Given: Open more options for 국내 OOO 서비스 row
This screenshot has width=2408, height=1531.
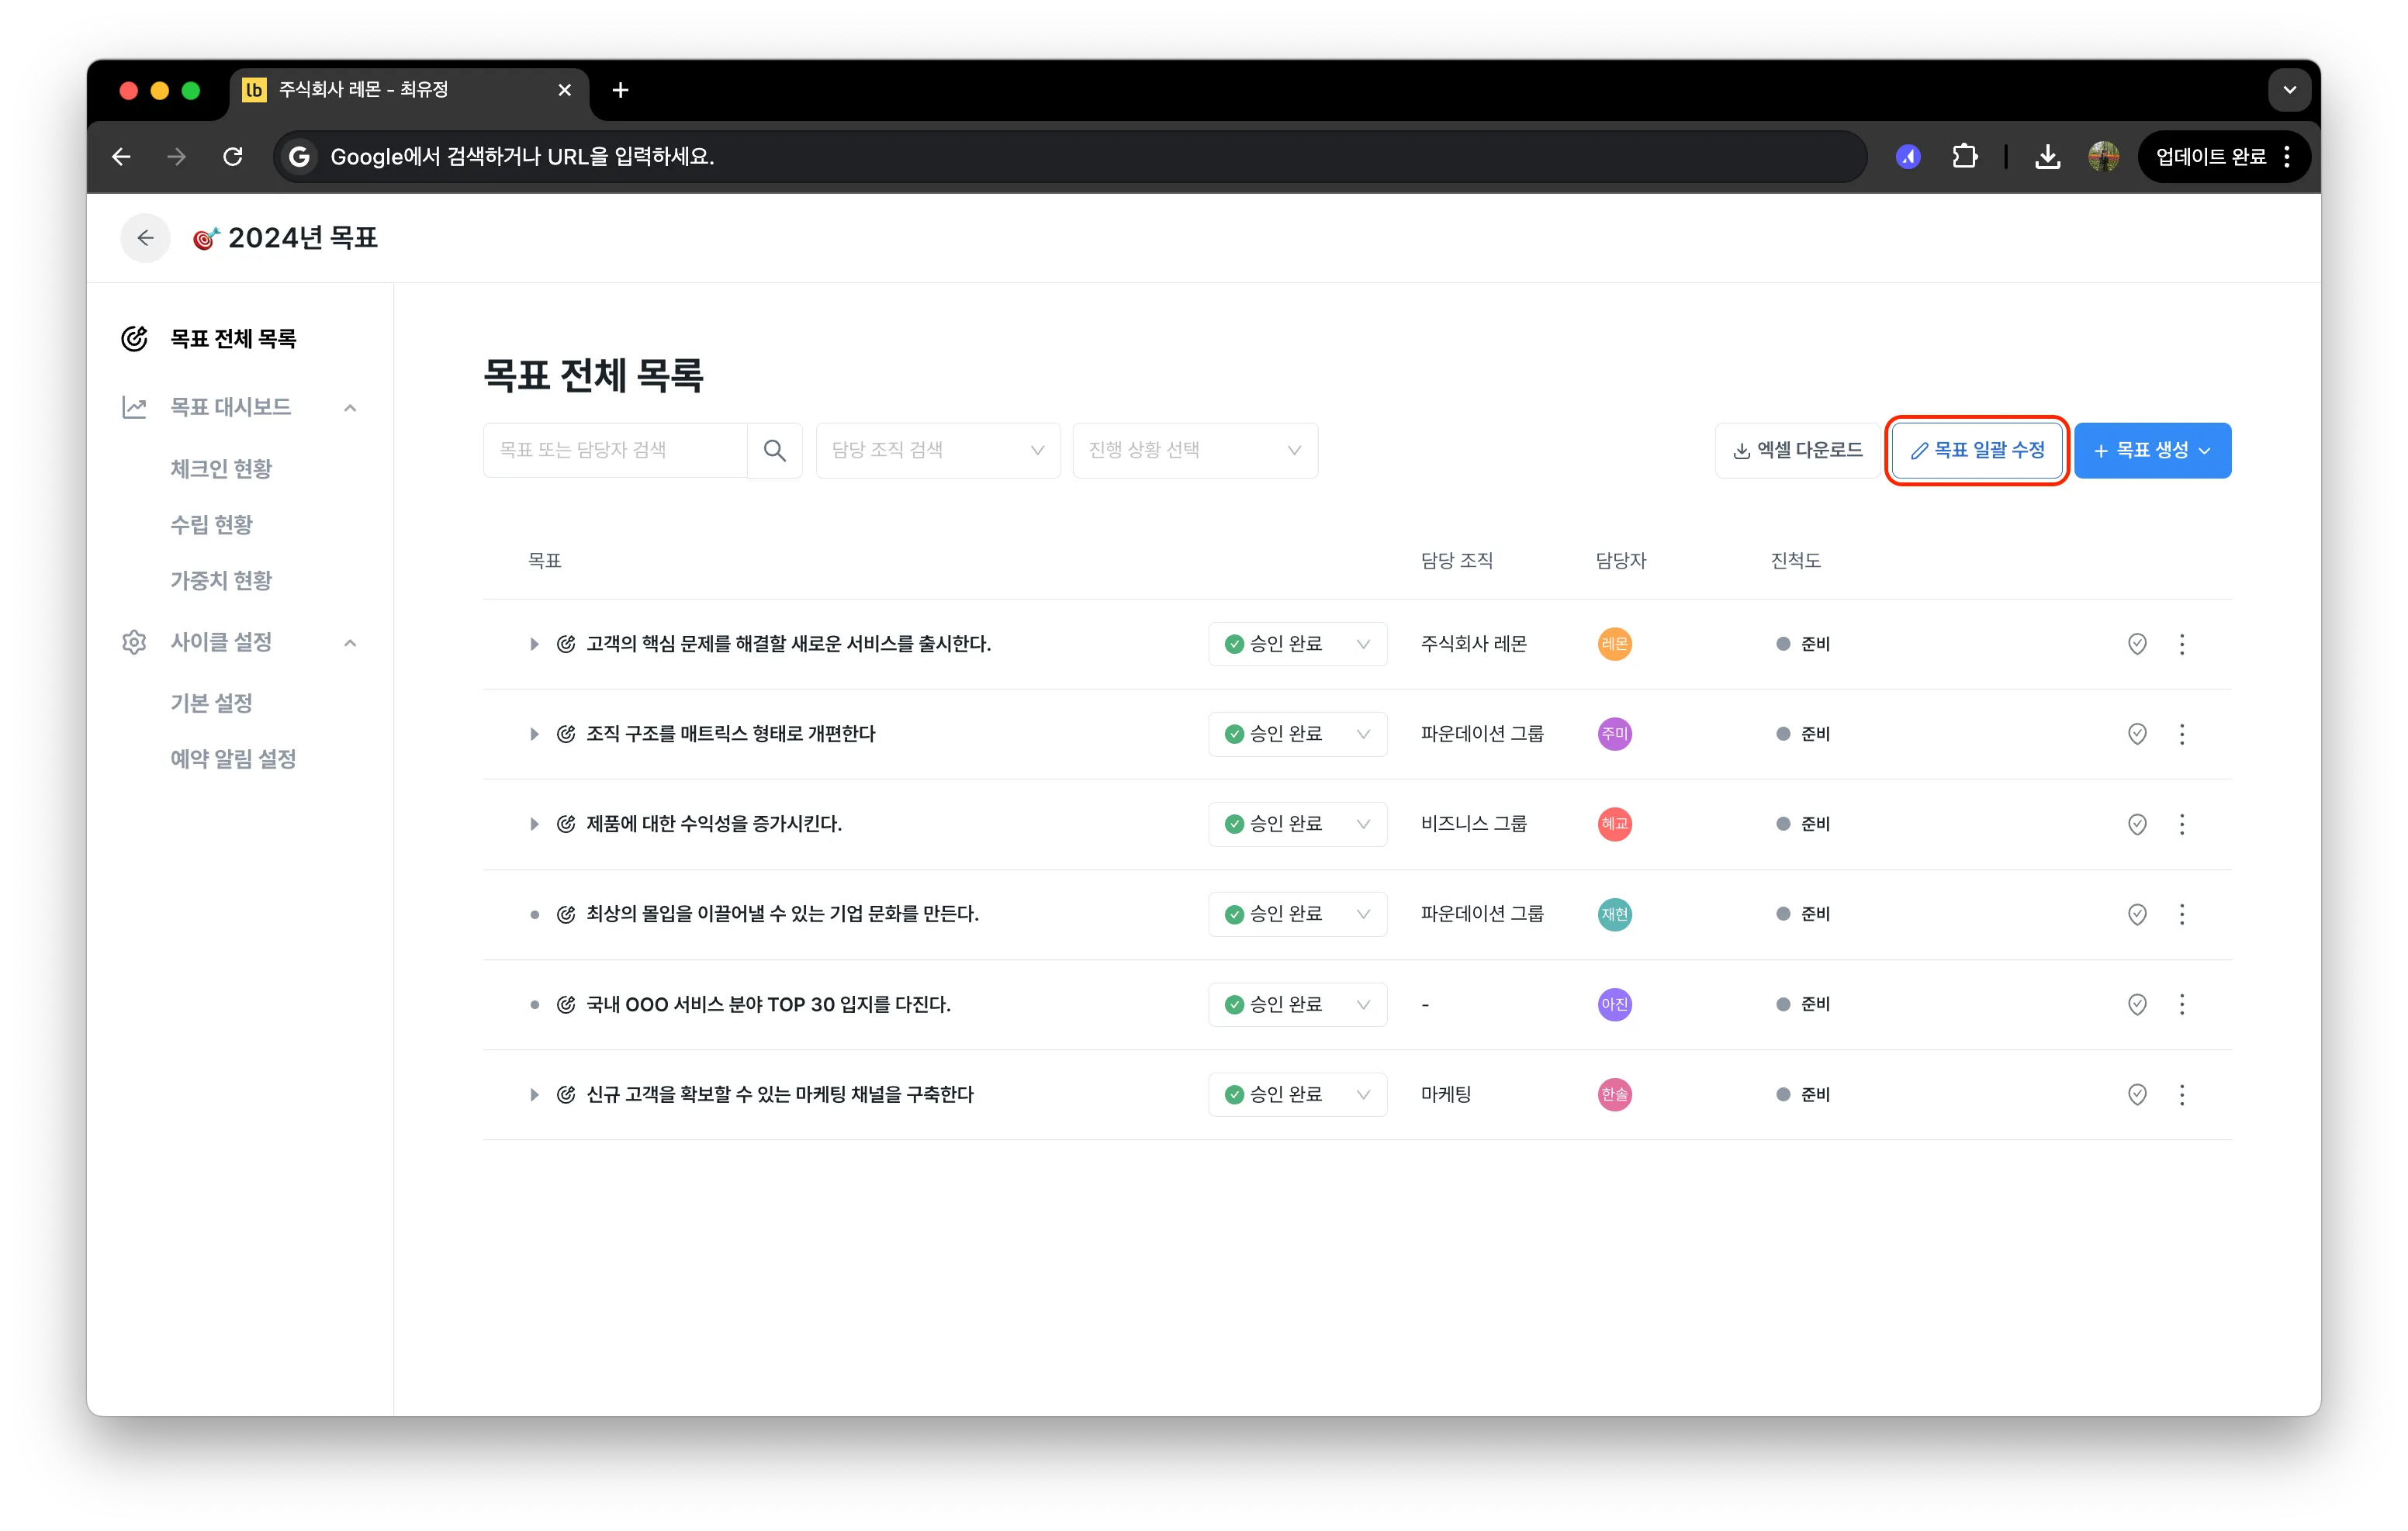Looking at the screenshot, I should tap(2182, 1004).
